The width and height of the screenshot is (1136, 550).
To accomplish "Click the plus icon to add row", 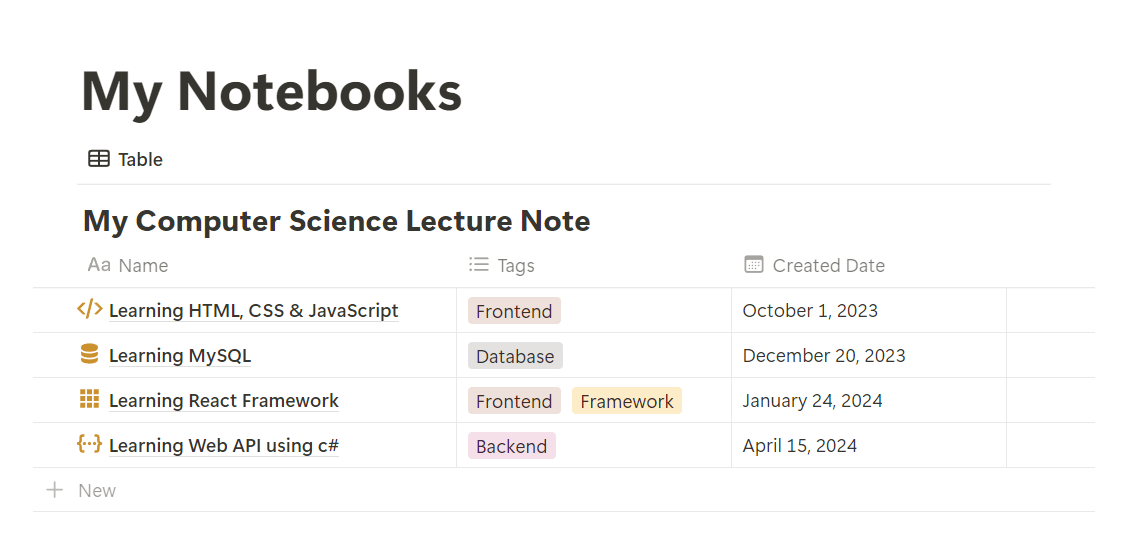I will pos(55,490).
